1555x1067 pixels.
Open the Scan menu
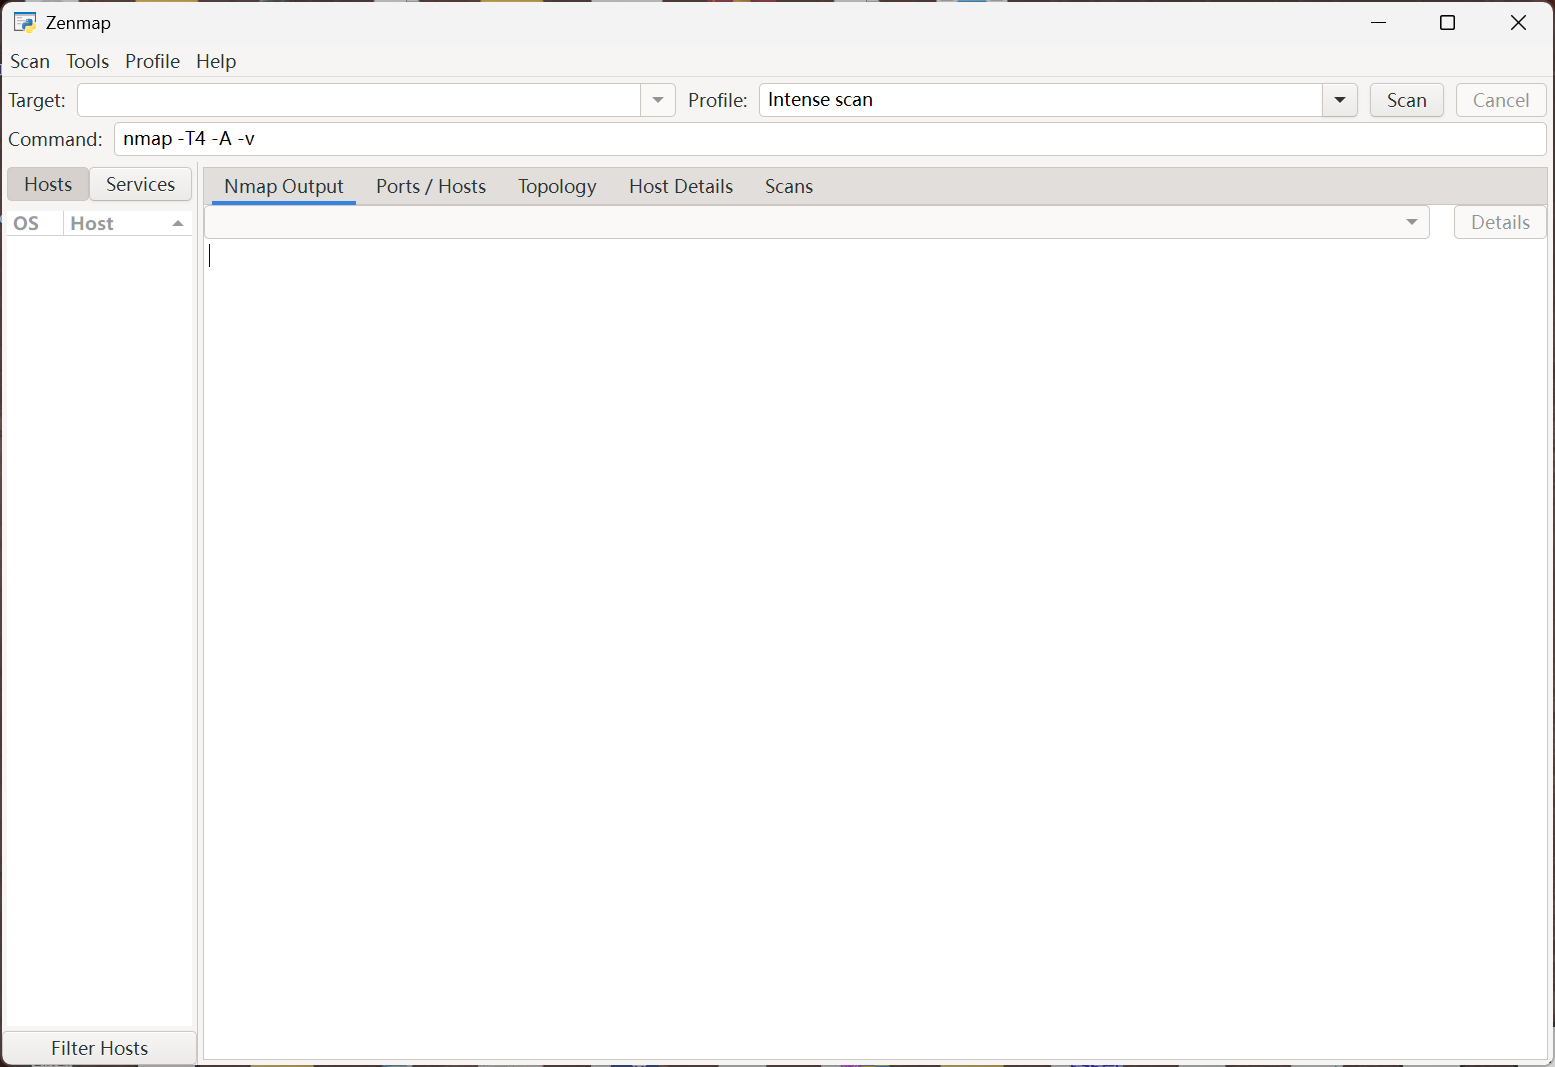[30, 62]
